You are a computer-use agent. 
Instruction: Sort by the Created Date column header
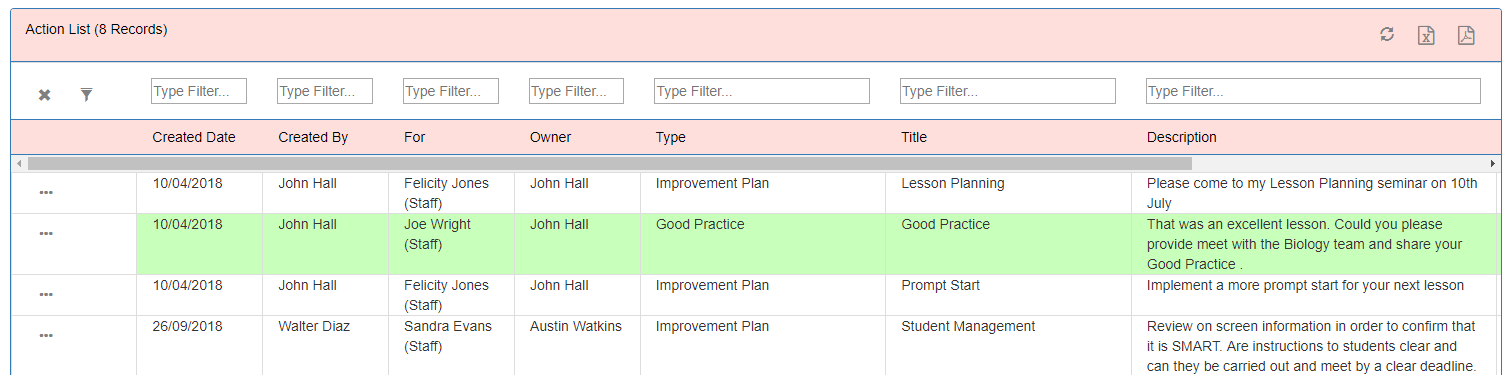click(194, 138)
